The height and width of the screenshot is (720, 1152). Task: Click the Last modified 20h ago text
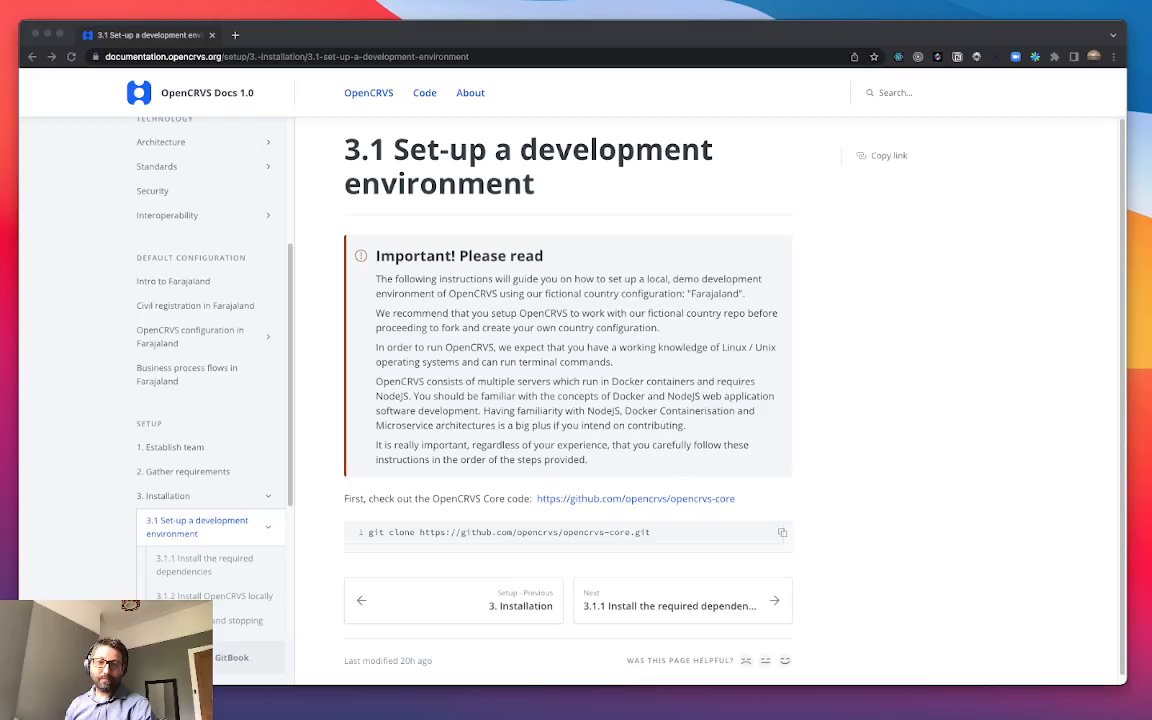coord(388,660)
